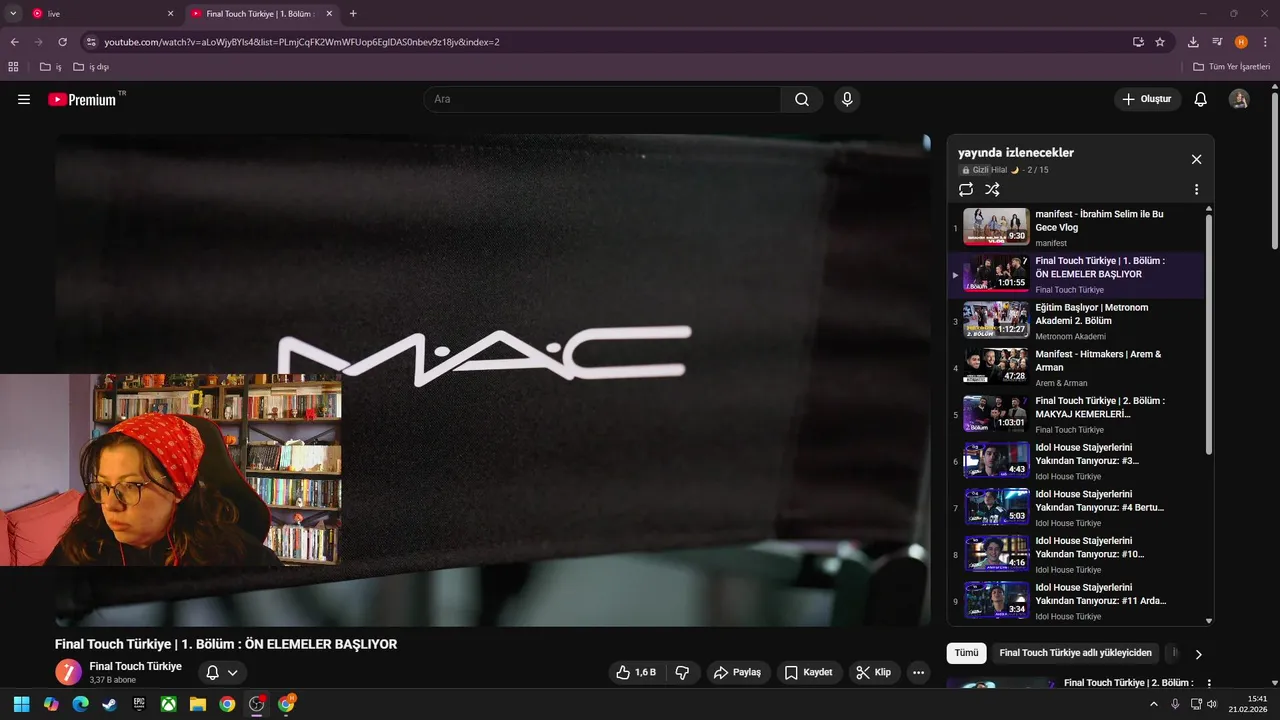
Task: Launch Steam from the taskbar
Action: (x=109, y=704)
